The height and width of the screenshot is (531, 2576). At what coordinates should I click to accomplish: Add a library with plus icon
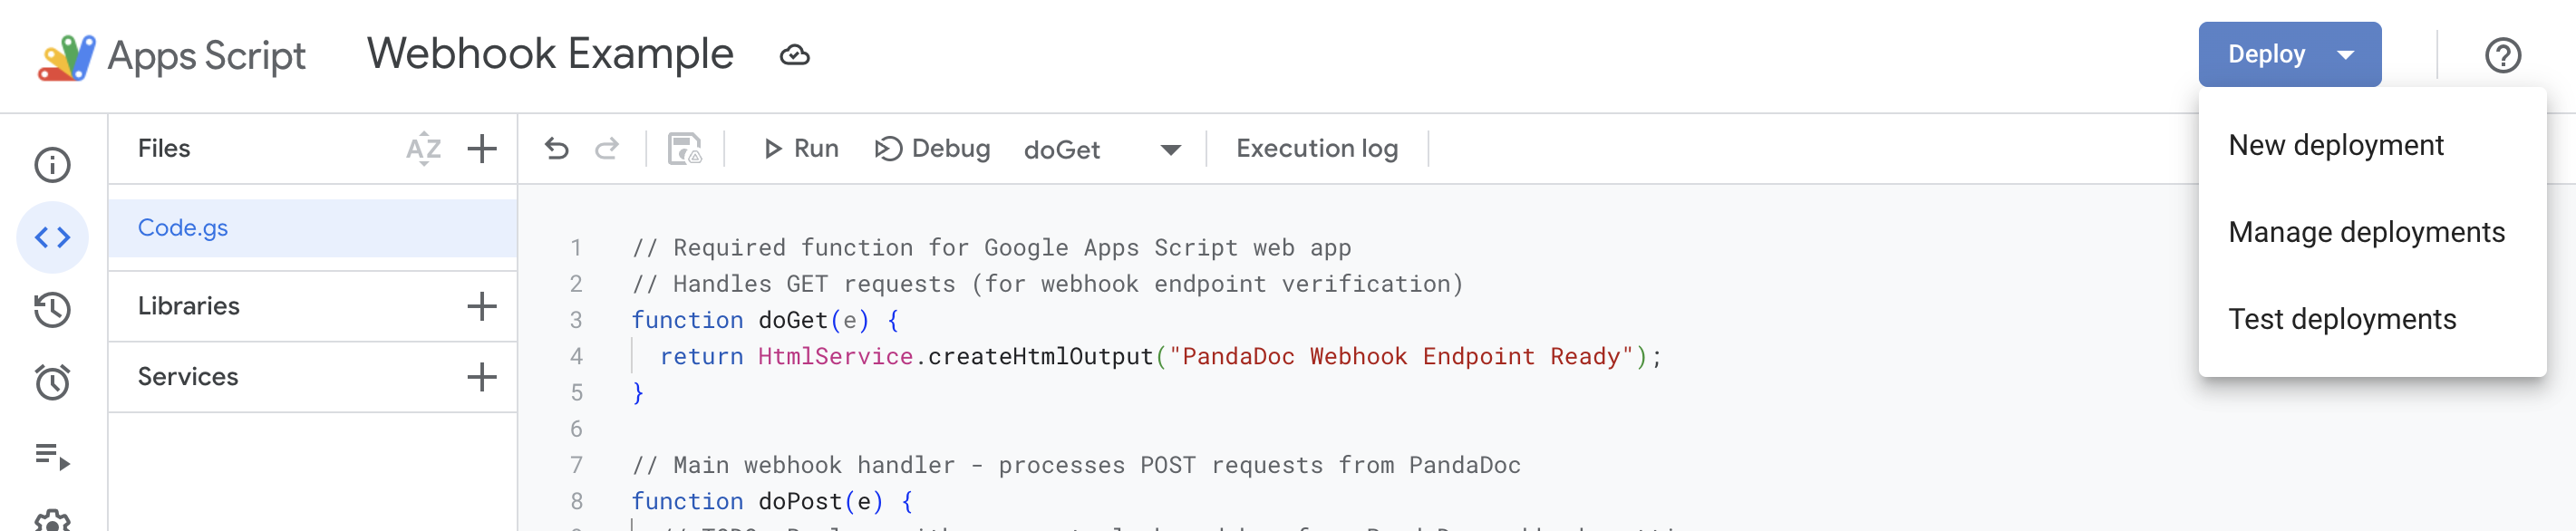(482, 306)
